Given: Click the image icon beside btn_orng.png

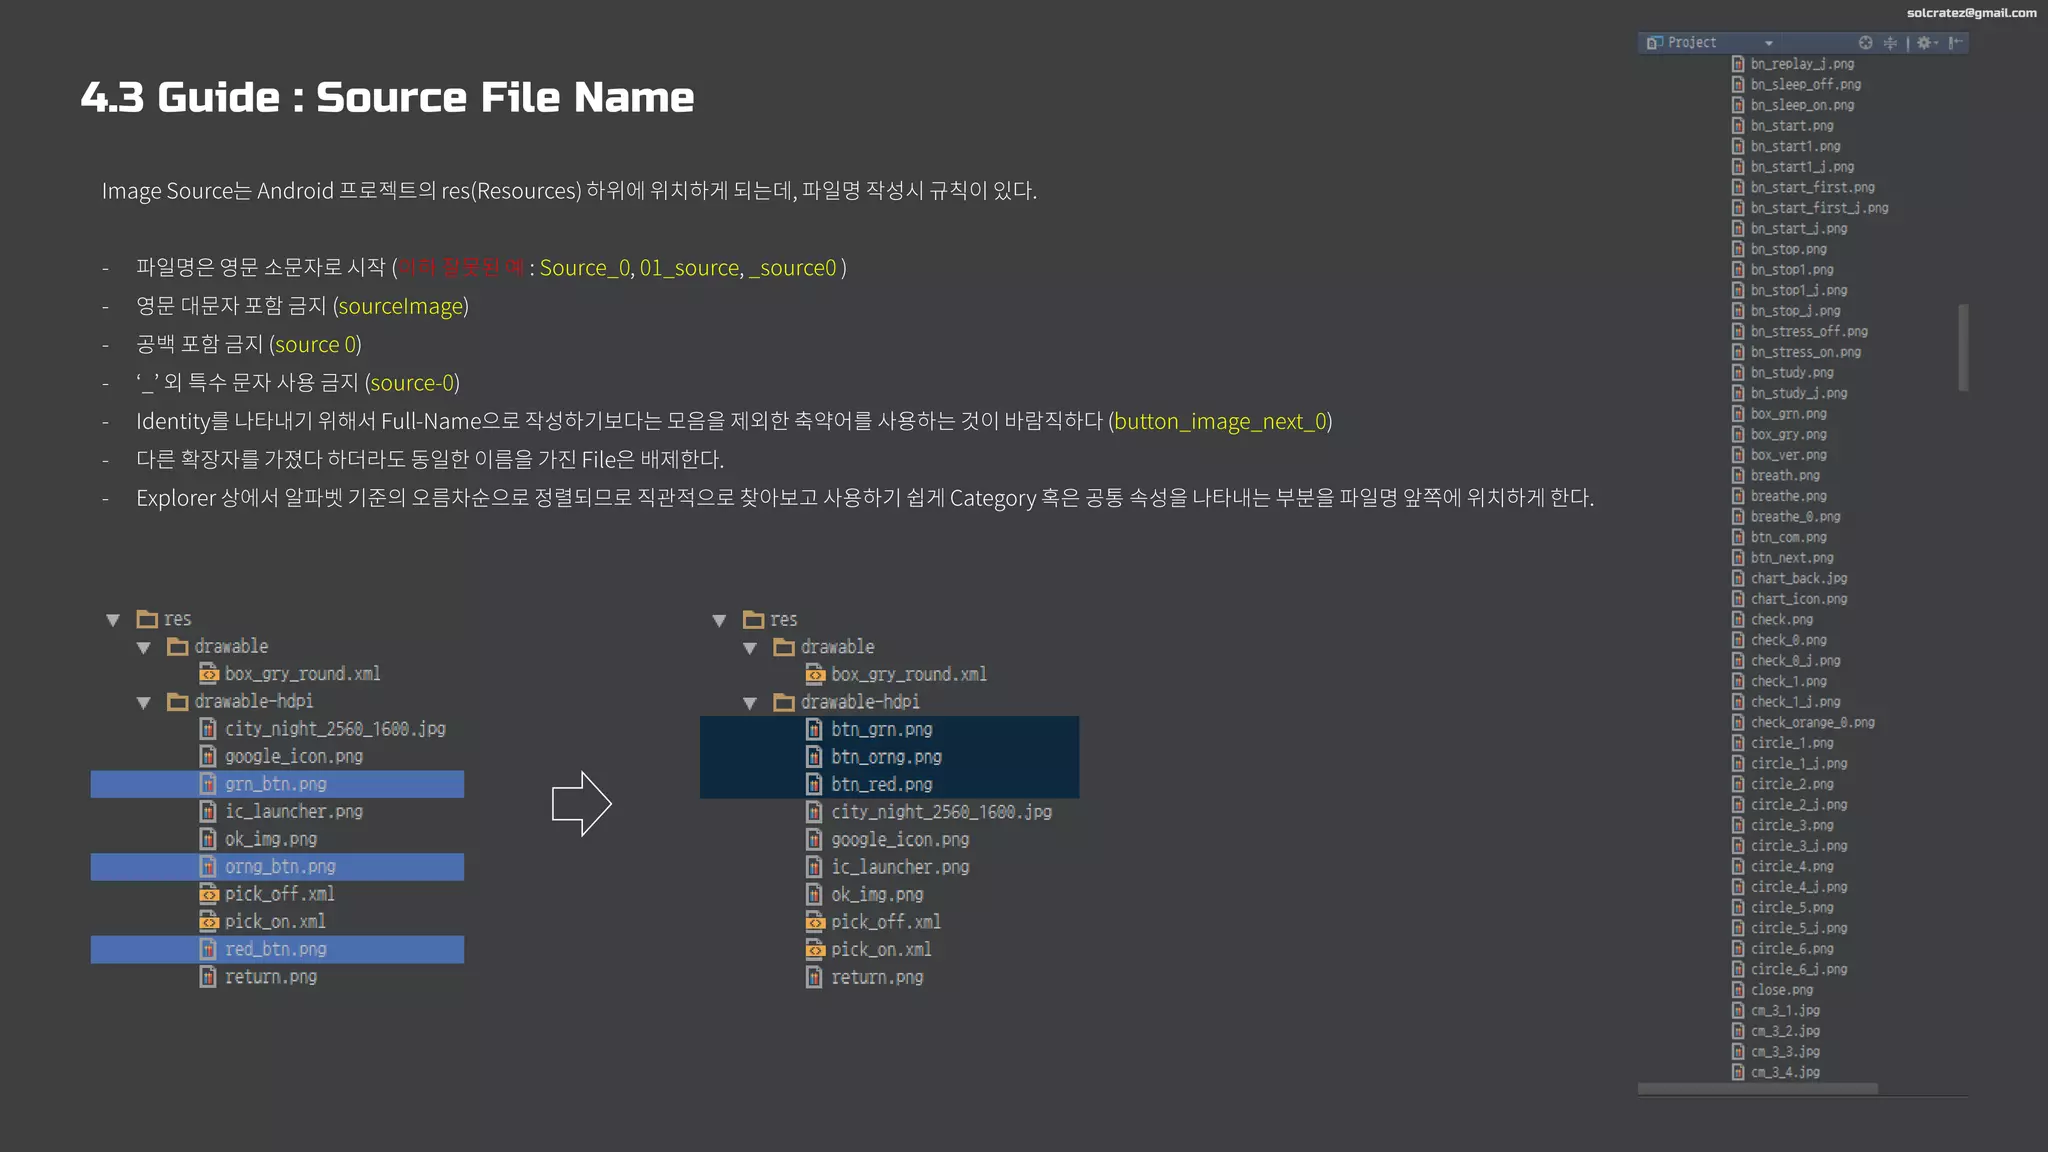Looking at the screenshot, I should pos(814,757).
